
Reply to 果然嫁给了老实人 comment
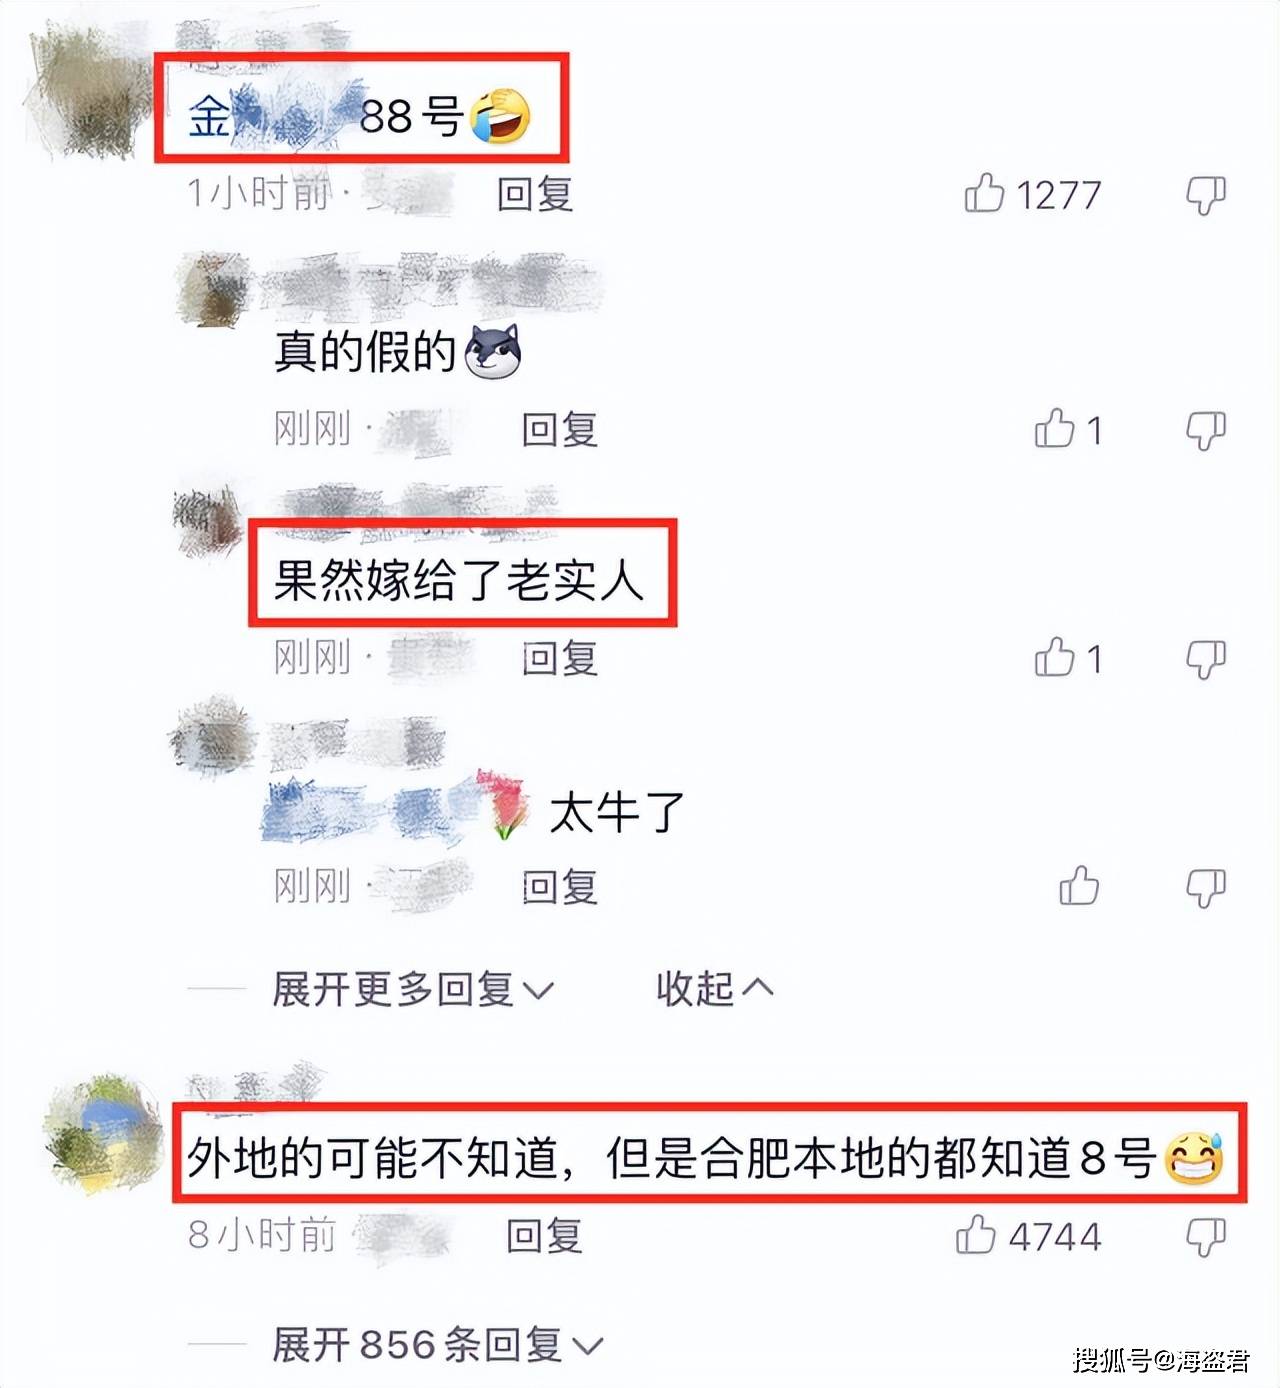560,659
